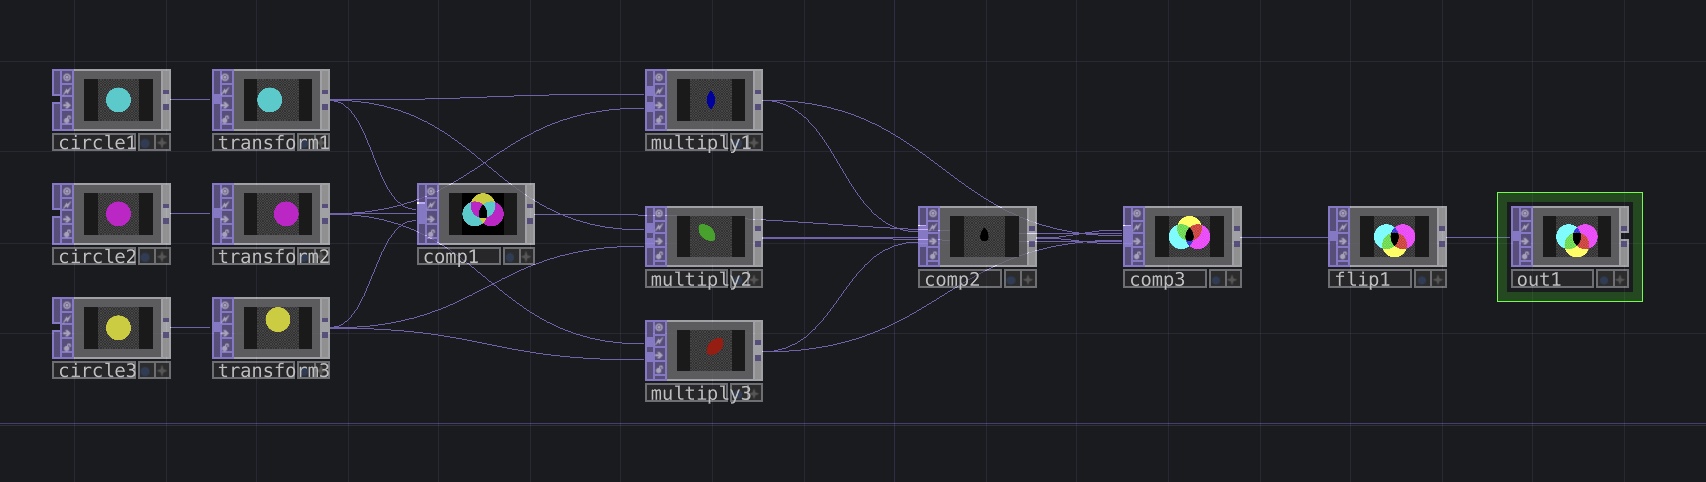Toggle viewer active plus on comp1
The image size is (1706, 482).
(527, 257)
